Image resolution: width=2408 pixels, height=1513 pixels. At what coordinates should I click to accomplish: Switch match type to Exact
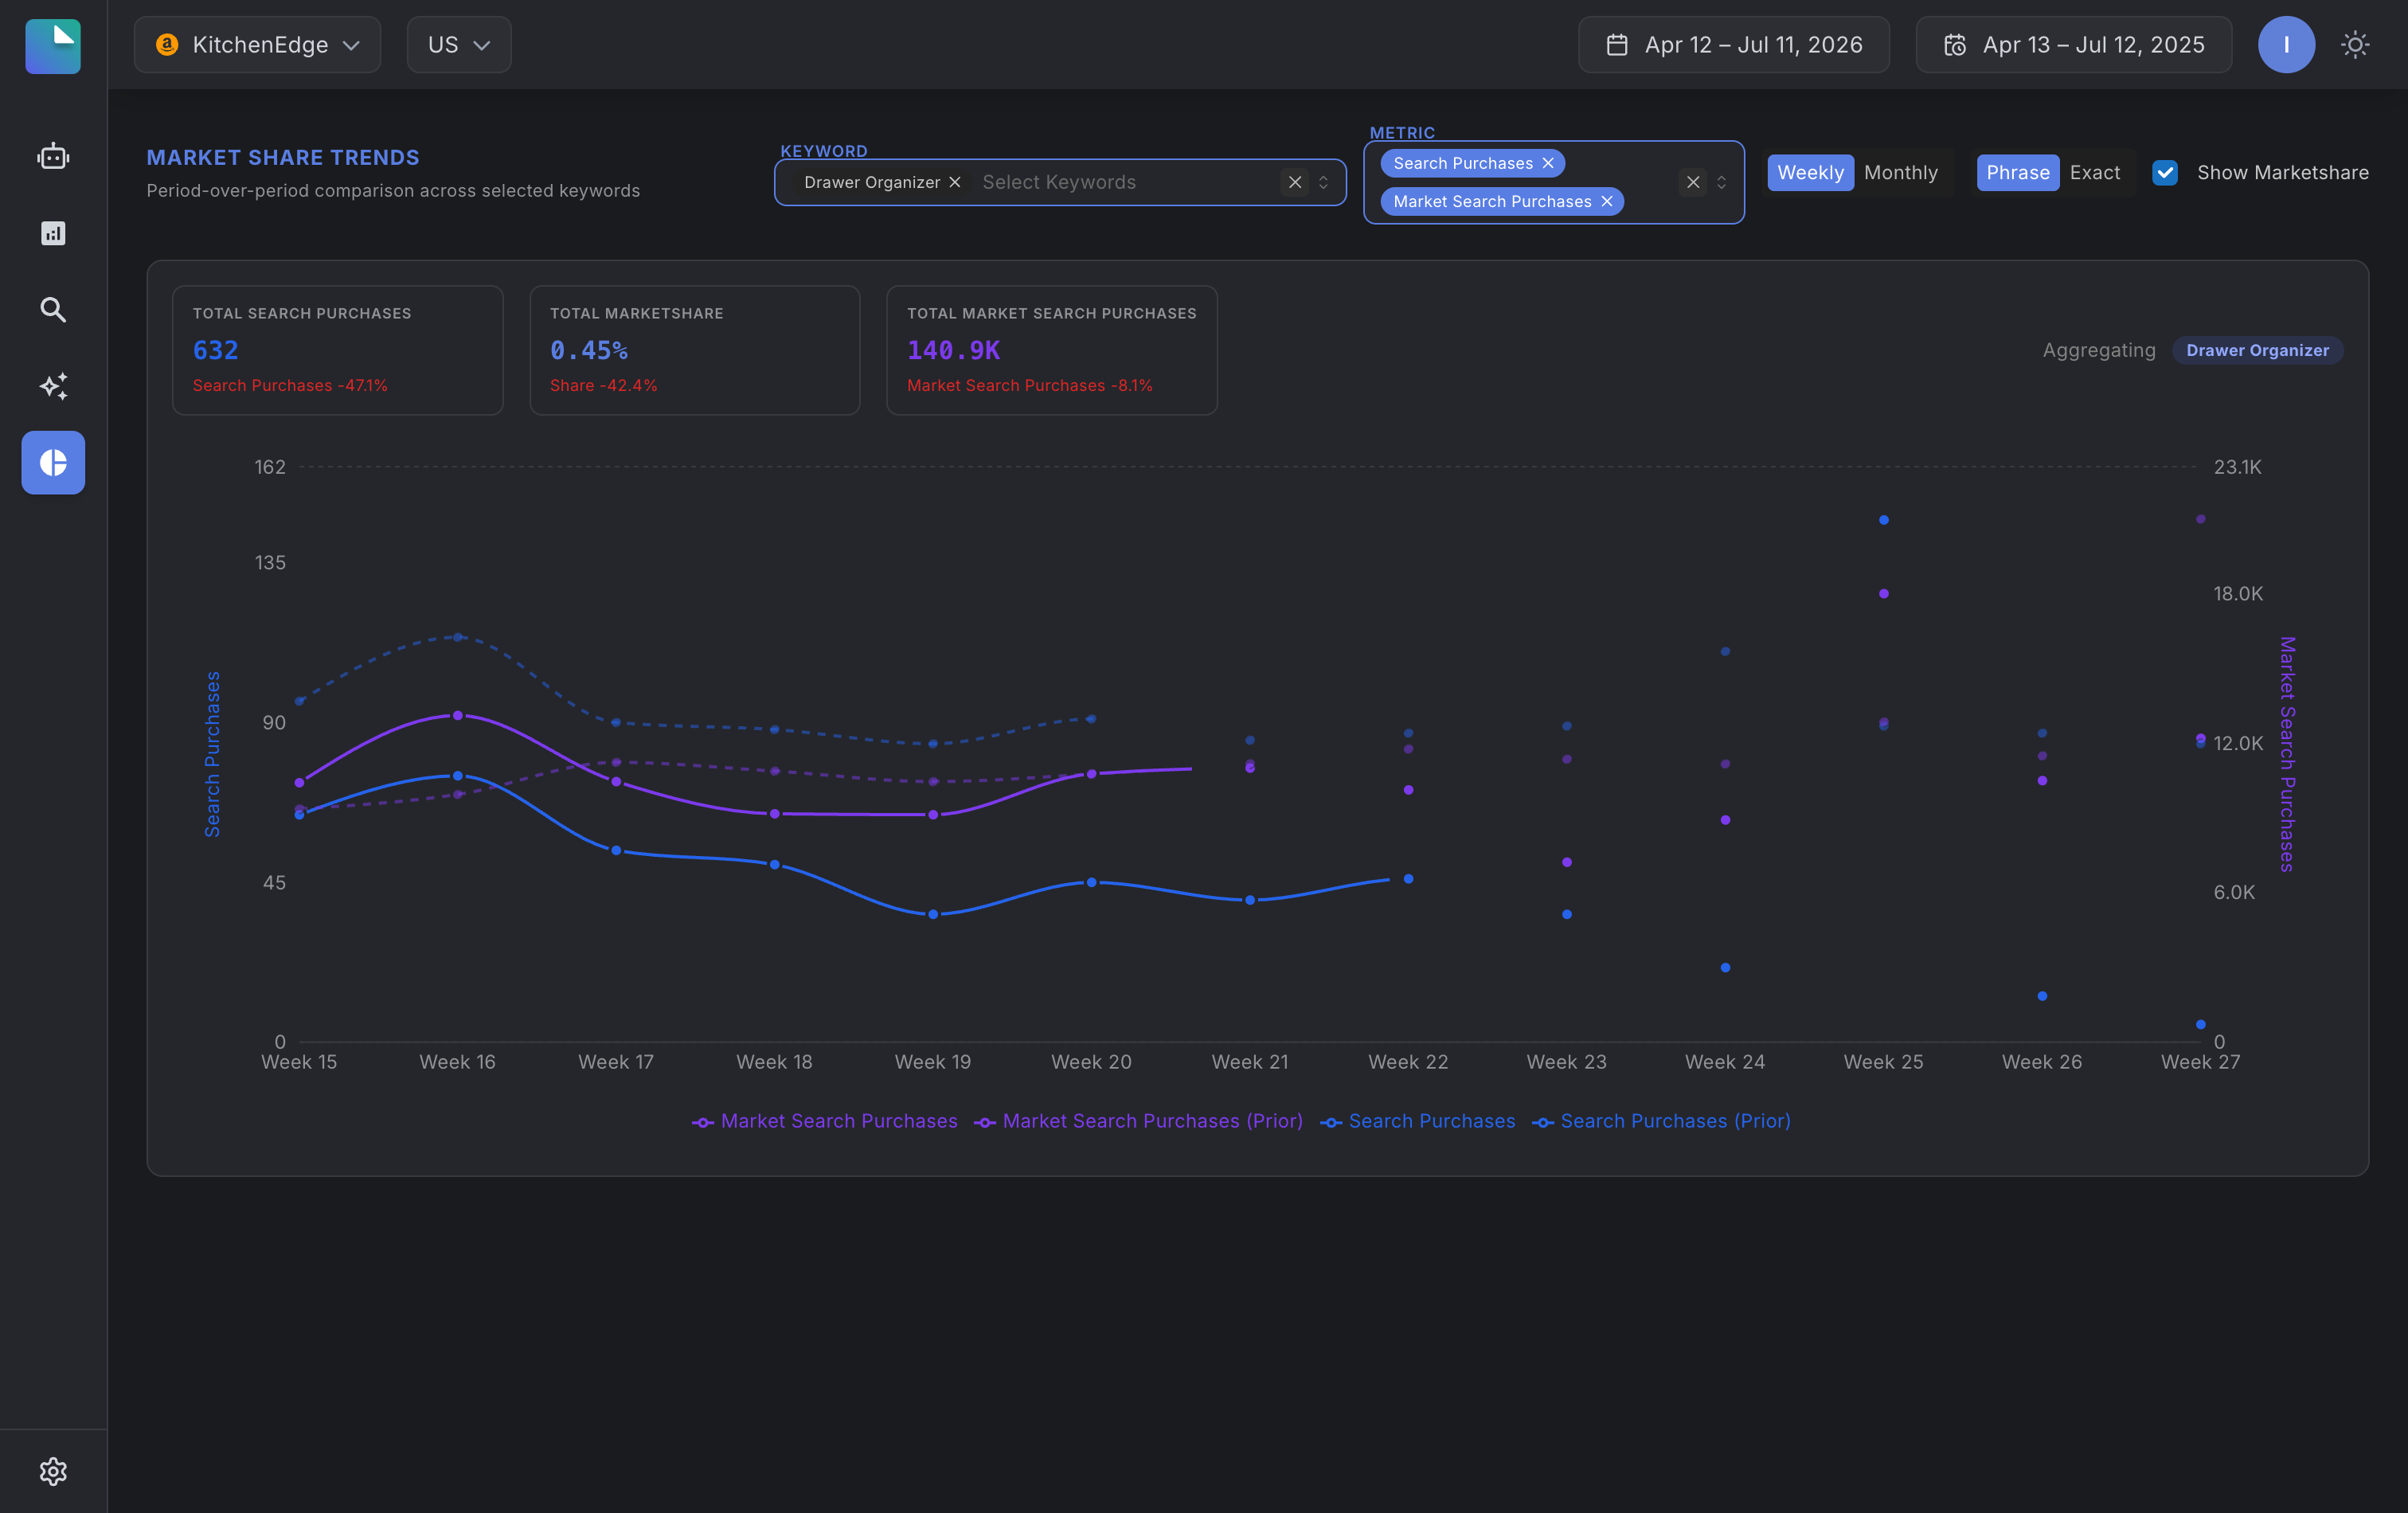[x=2094, y=173]
